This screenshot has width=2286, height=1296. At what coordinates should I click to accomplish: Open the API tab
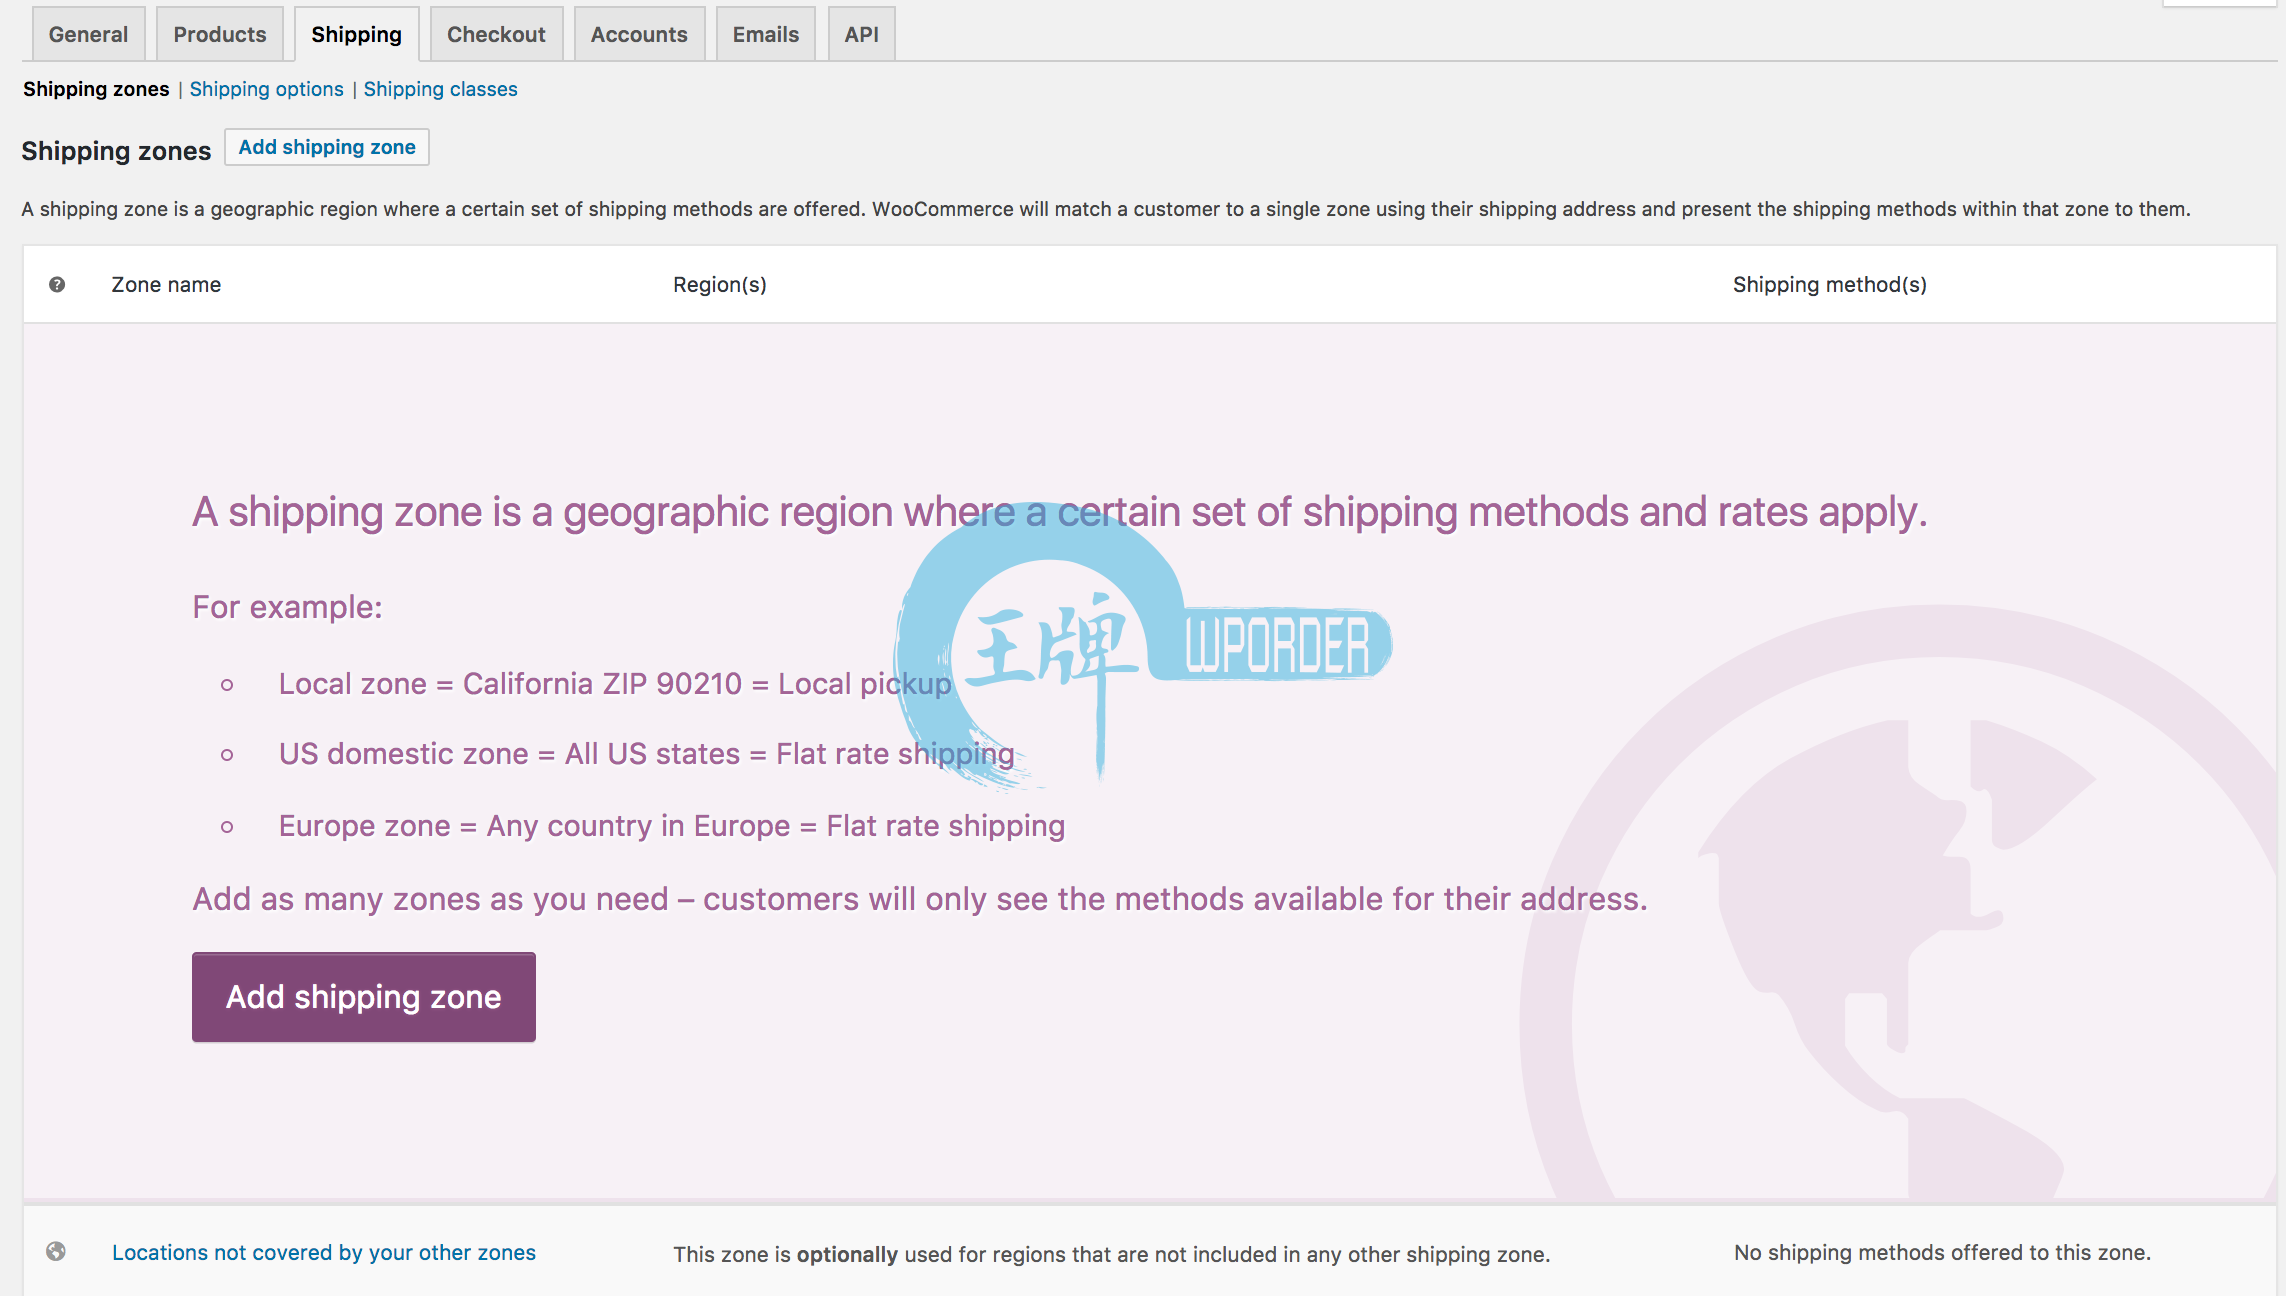(861, 34)
